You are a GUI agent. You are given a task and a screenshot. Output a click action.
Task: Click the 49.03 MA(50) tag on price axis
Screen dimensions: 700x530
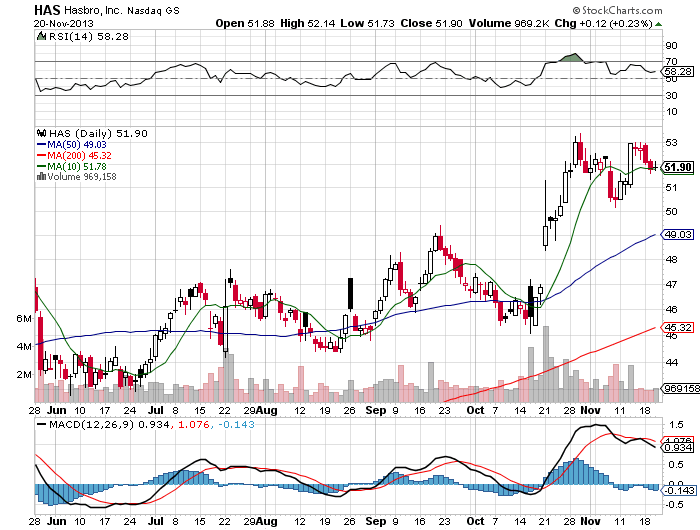click(677, 234)
